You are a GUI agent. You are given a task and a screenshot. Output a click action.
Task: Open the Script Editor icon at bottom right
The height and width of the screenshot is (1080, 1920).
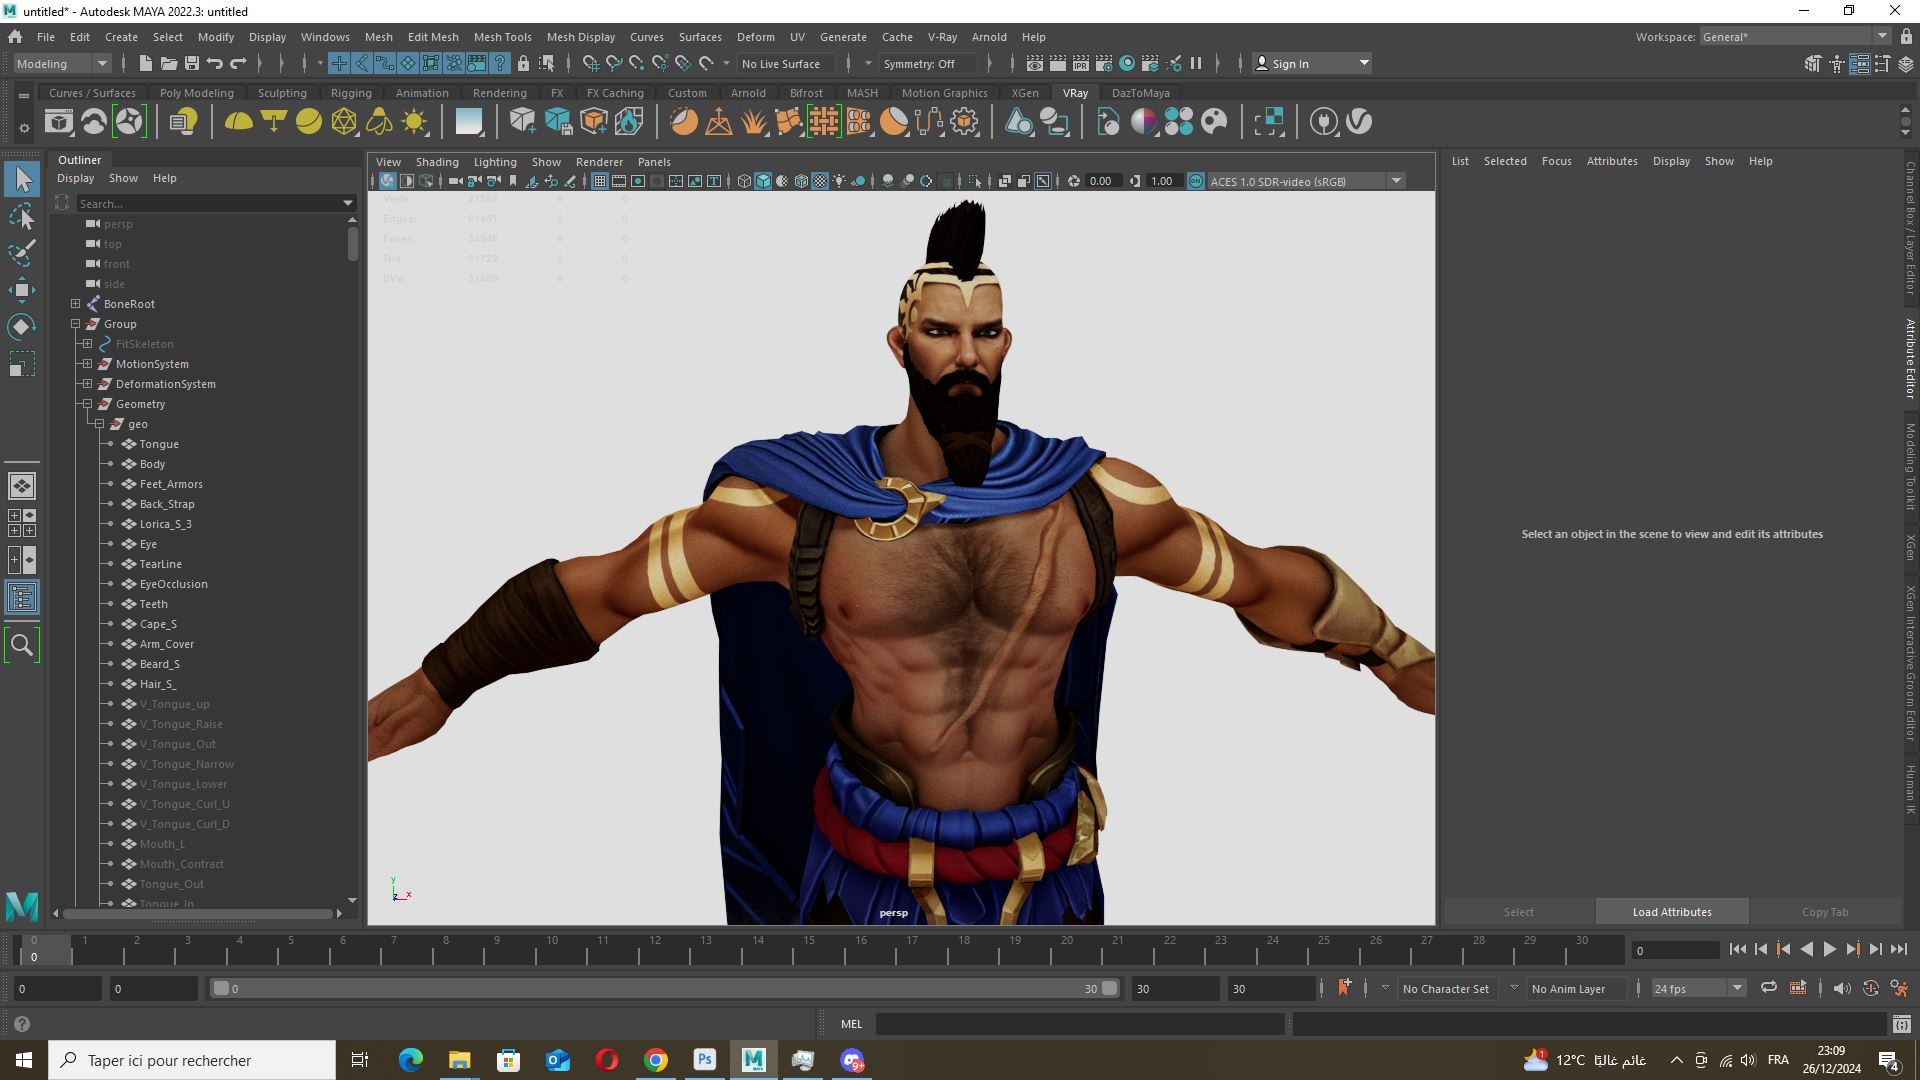pos(1901,1024)
